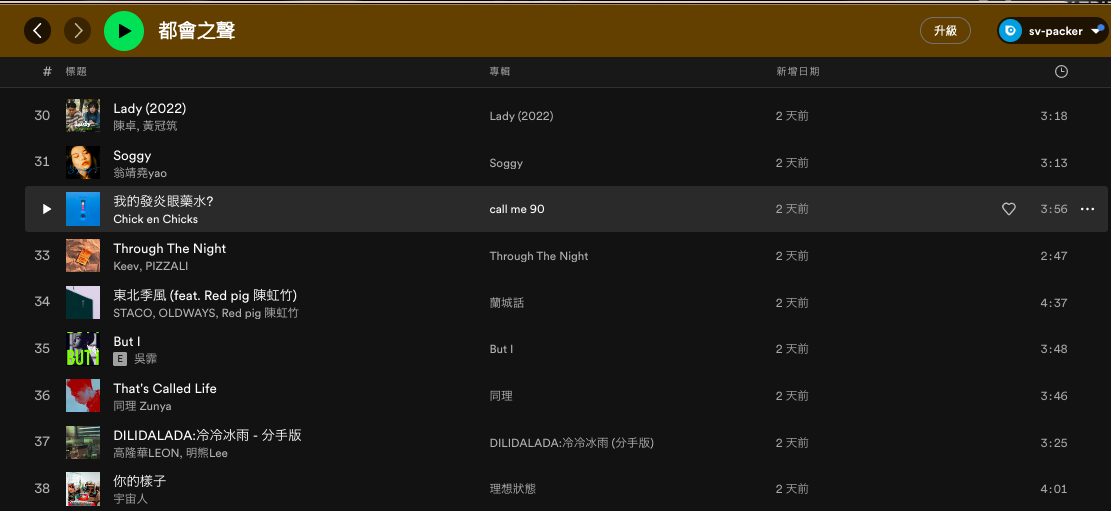Like the song 我的發炎眼藥水? with heart icon
Viewport: 1111px width, 511px height.
tap(1009, 209)
